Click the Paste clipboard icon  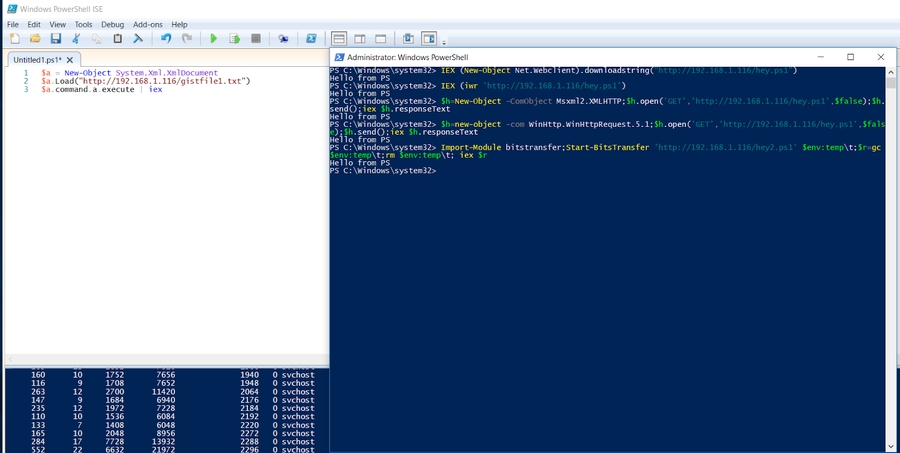click(x=118, y=39)
